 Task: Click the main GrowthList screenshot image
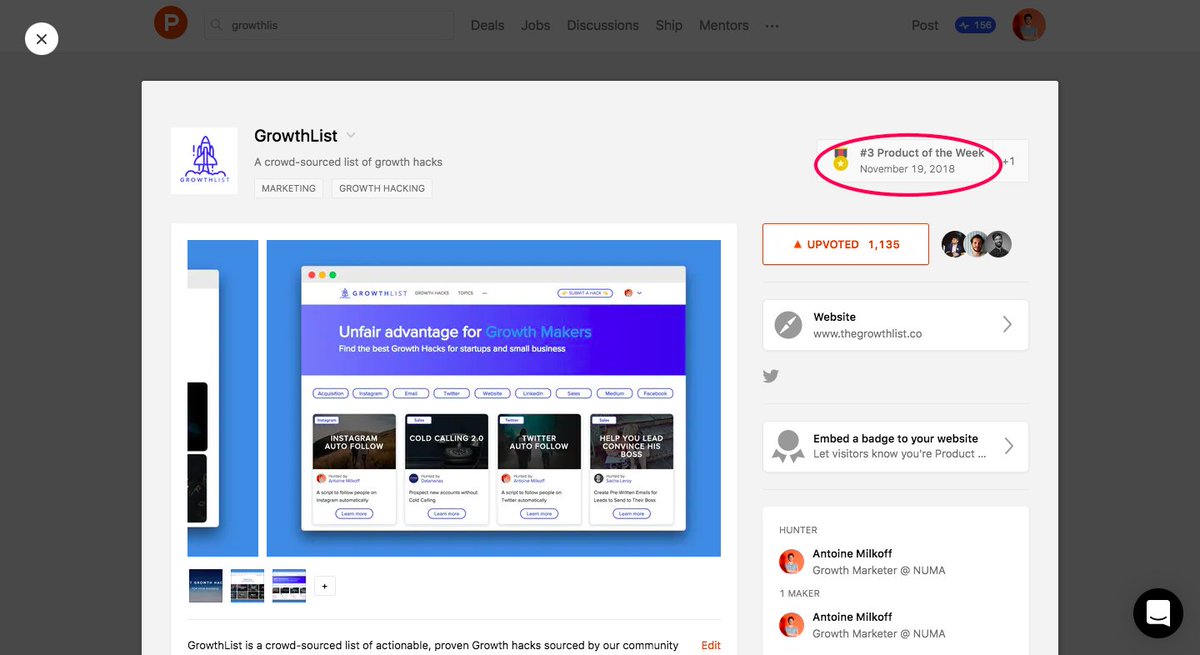click(494, 398)
